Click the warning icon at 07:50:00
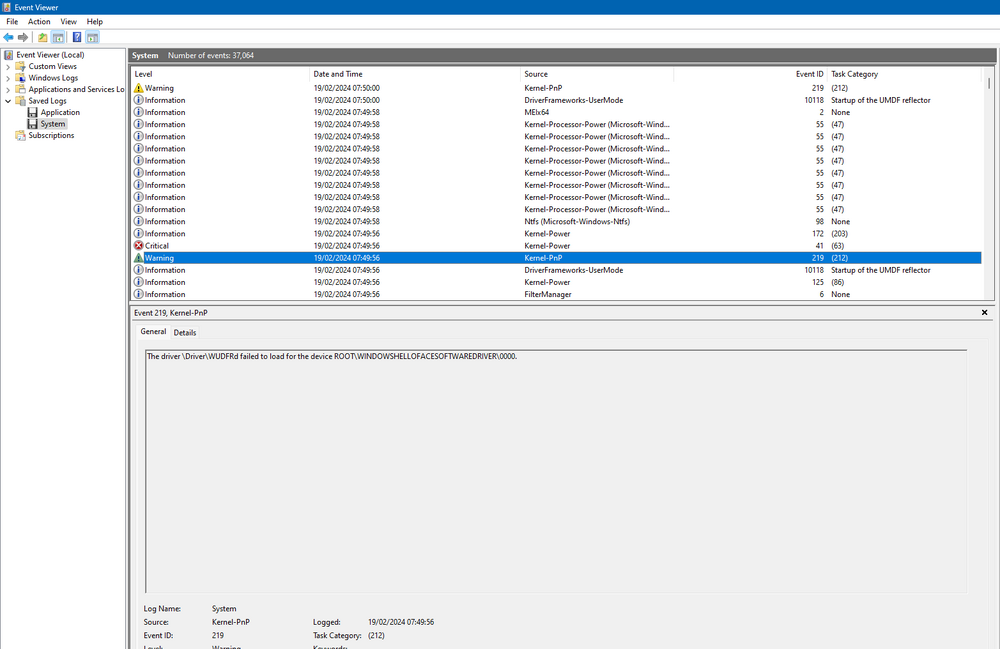Image resolution: width=1000 pixels, height=649 pixels. tap(138, 88)
